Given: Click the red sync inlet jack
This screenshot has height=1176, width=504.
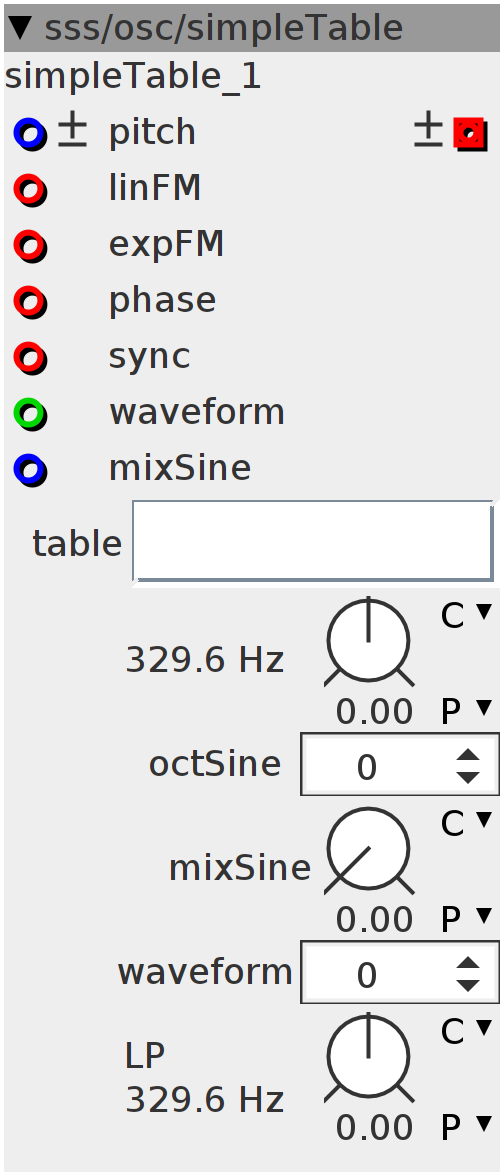Looking at the screenshot, I should pos(30,358).
